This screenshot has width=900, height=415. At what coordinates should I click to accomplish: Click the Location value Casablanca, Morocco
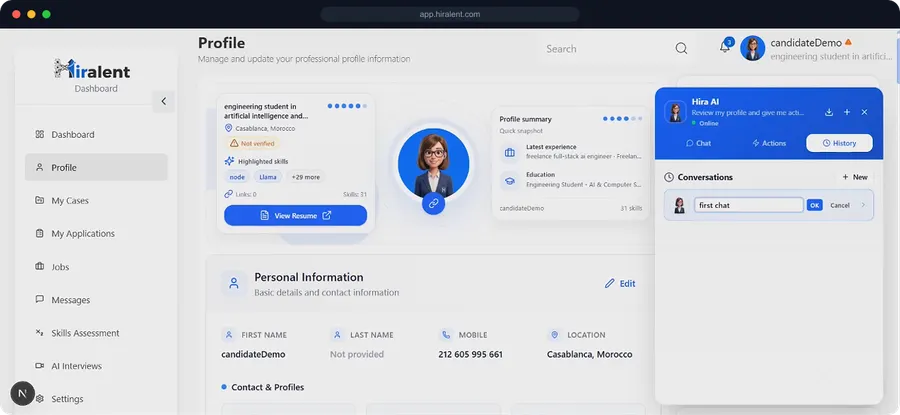click(x=589, y=354)
